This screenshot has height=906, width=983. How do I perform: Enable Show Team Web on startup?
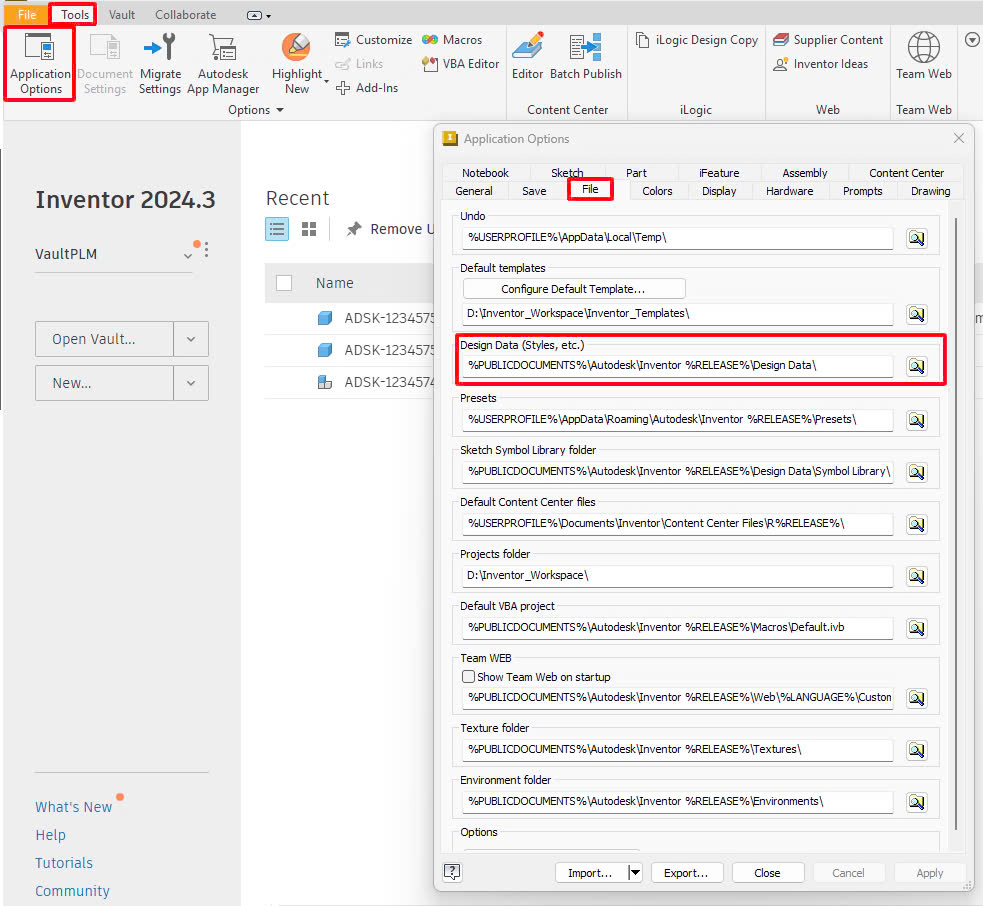468,677
